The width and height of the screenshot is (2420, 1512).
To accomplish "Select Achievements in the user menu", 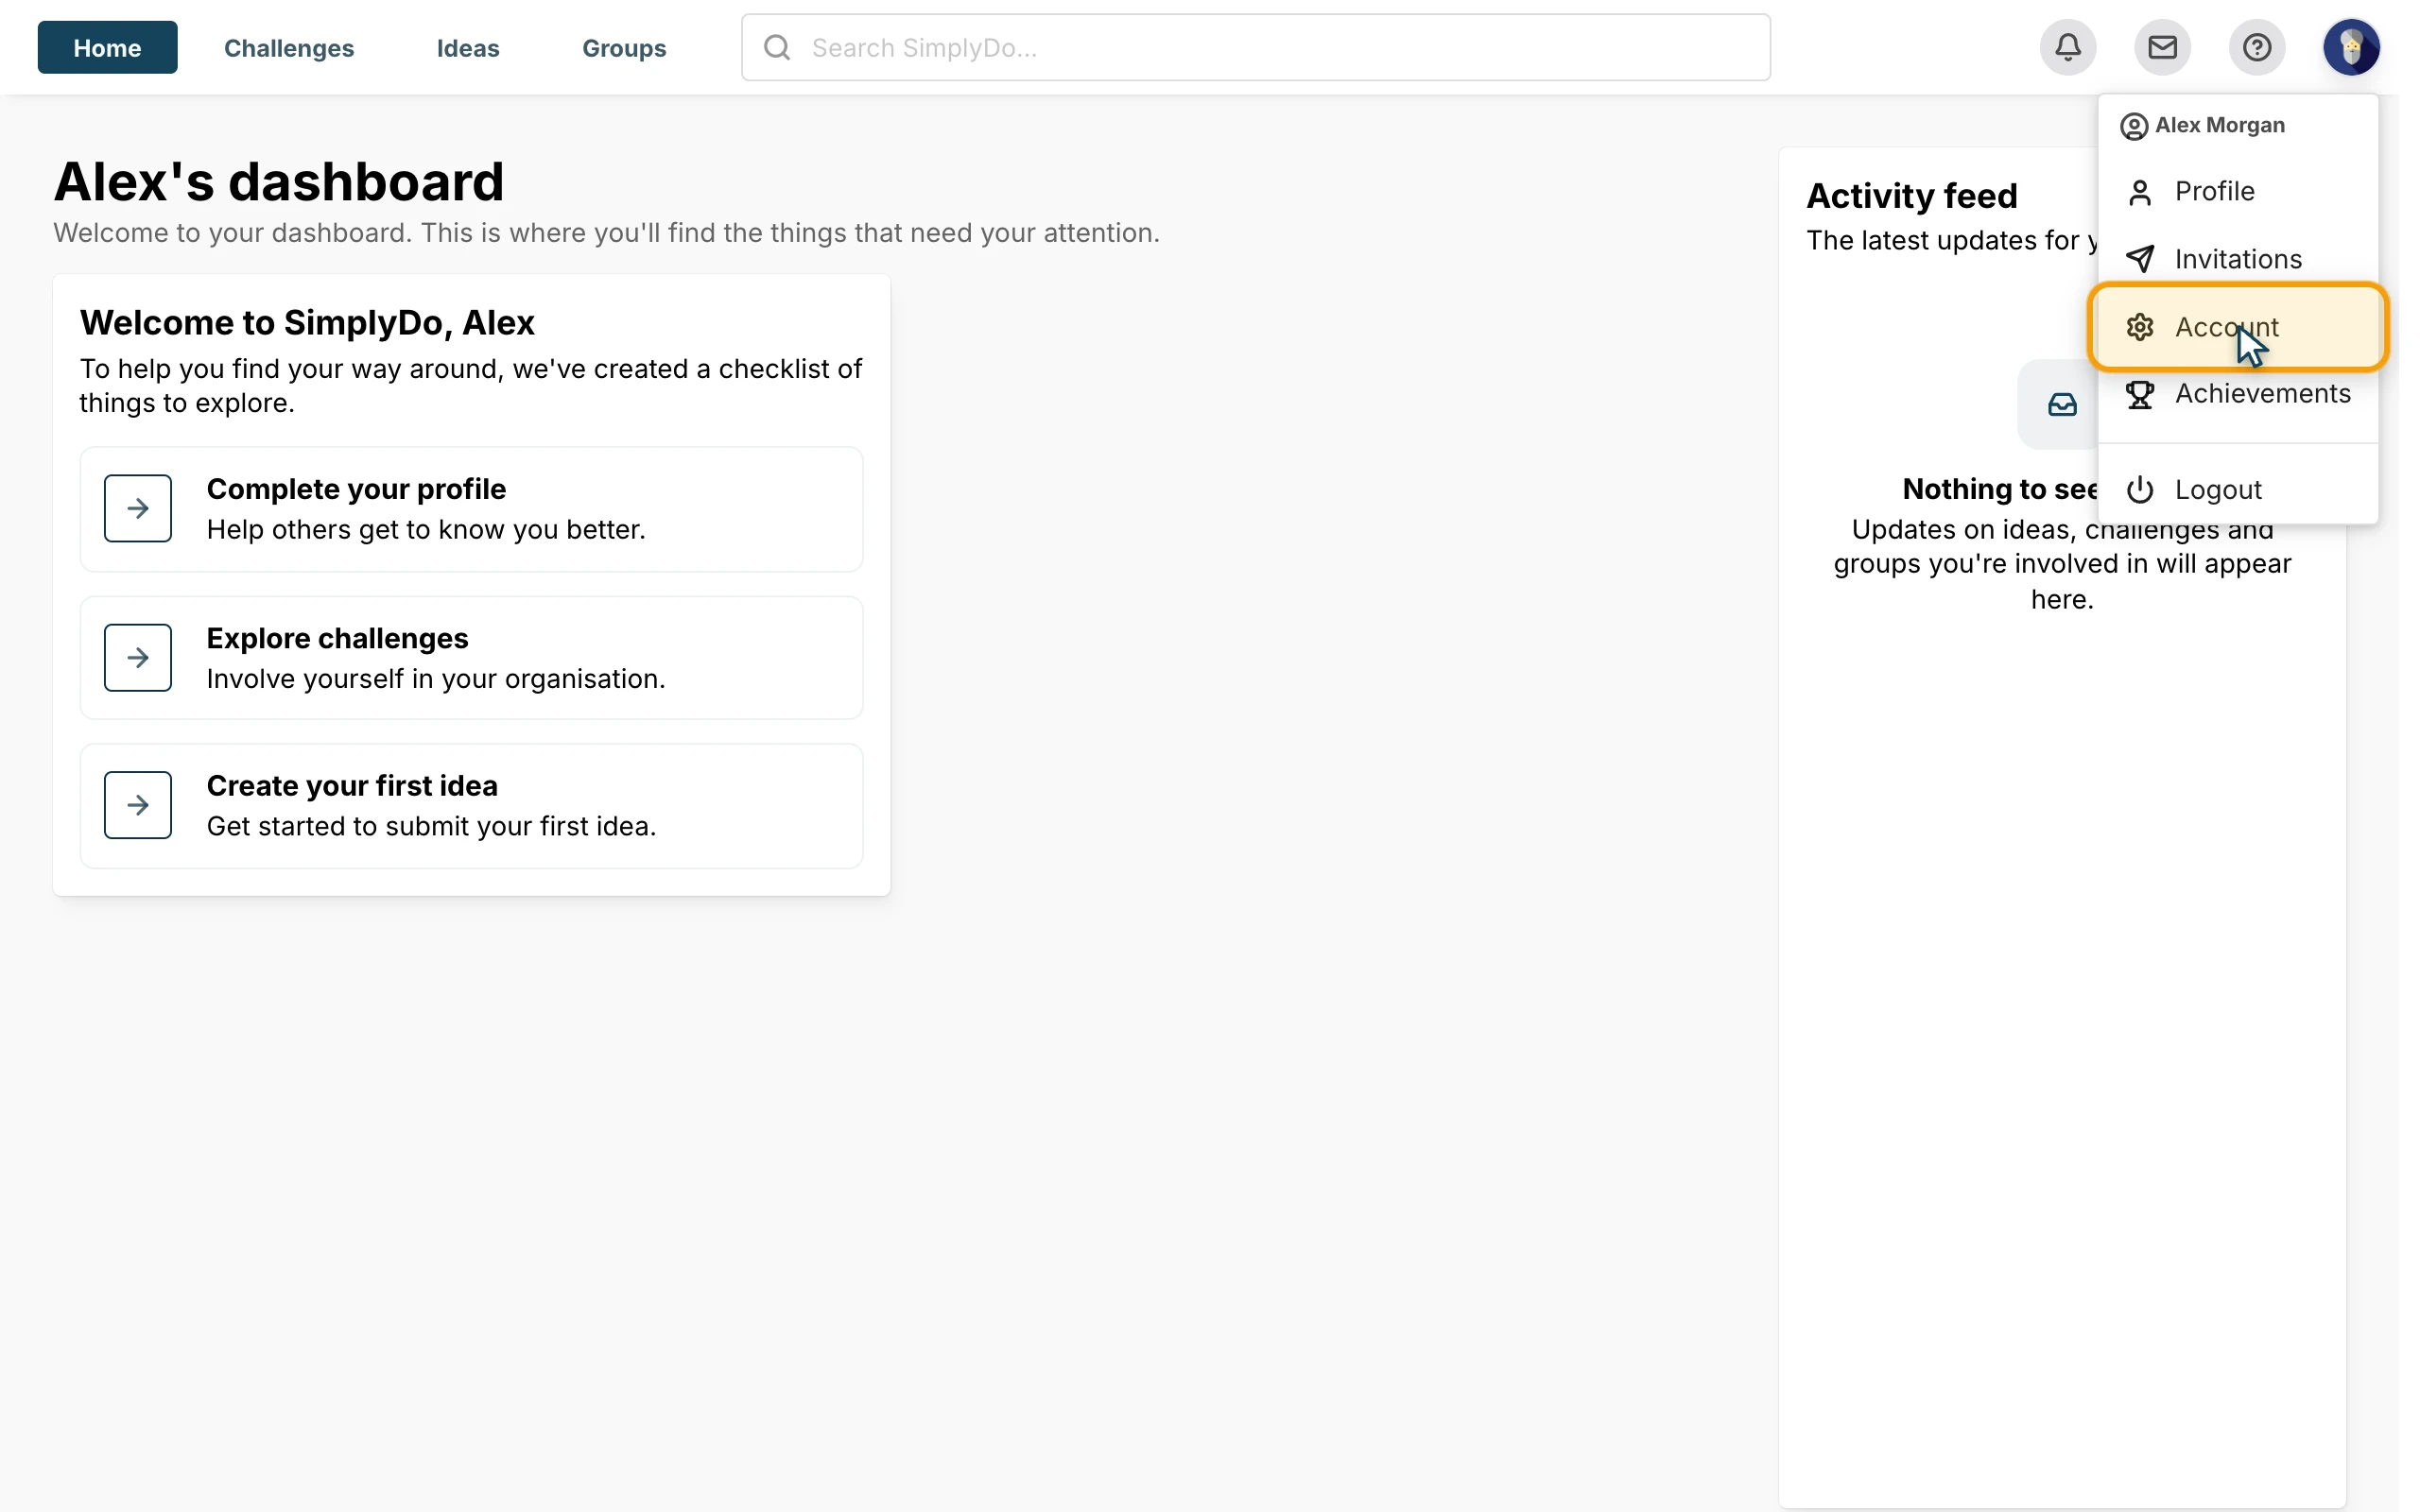I will pyautogui.click(x=2238, y=394).
